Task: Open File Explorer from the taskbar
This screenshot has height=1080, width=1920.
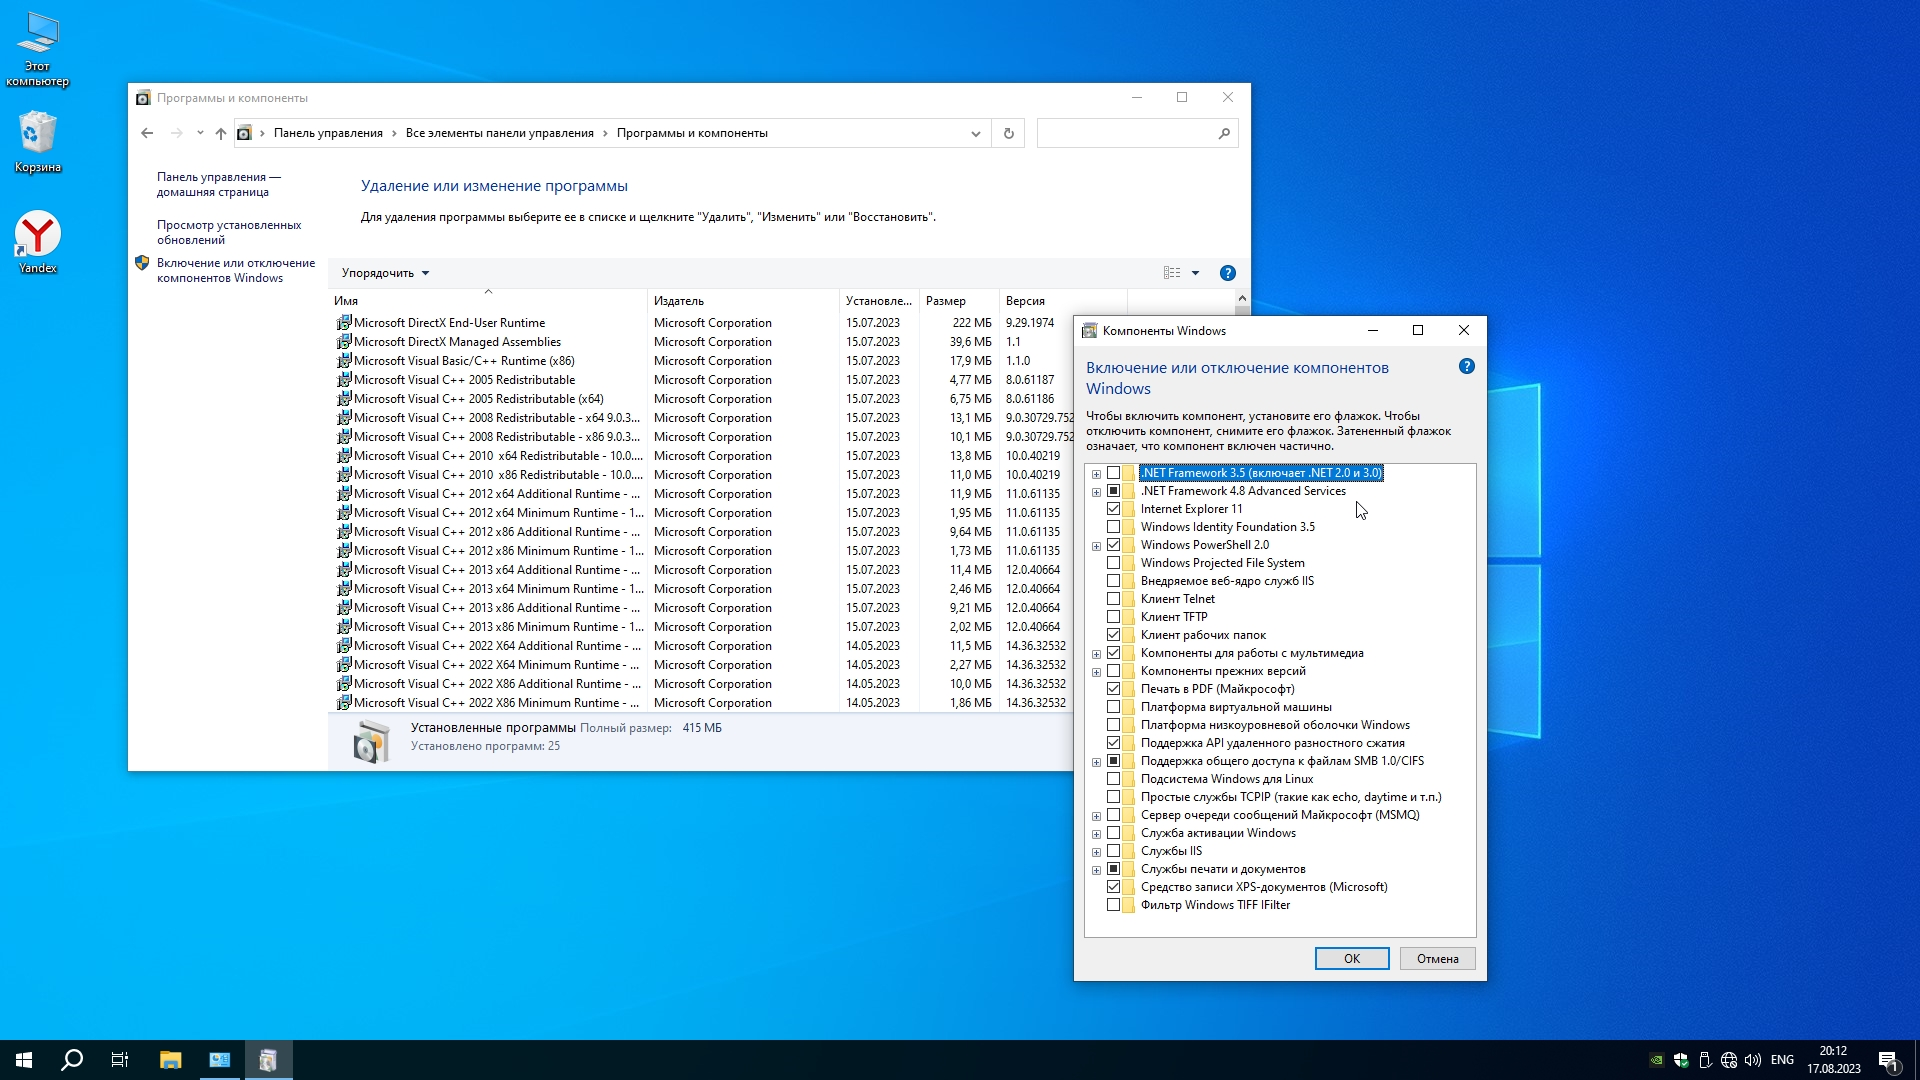Action: (170, 1060)
